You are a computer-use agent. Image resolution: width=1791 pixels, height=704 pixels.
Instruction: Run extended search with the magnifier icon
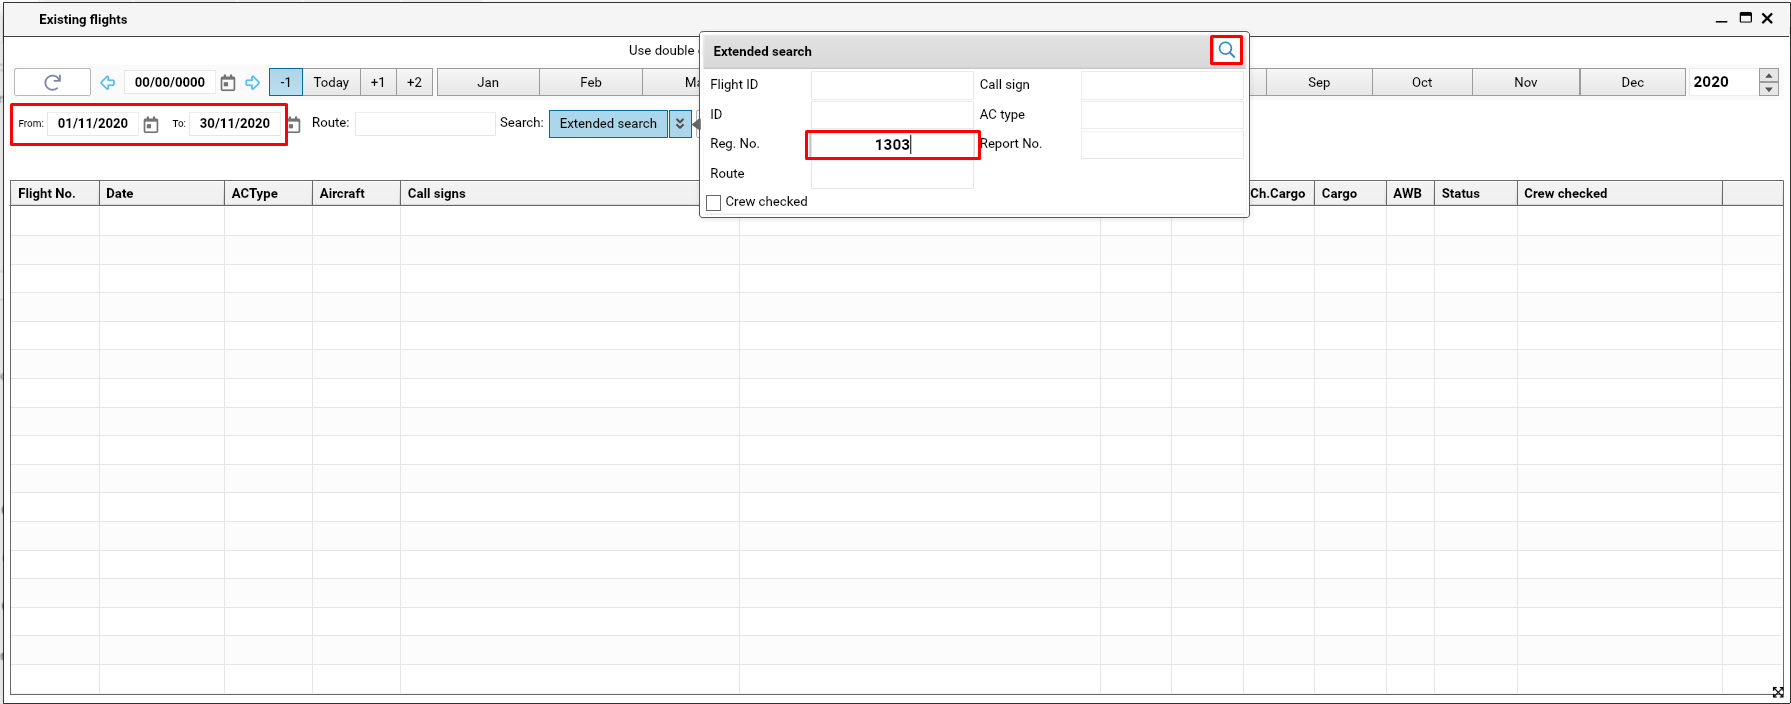(x=1226, y=50)
